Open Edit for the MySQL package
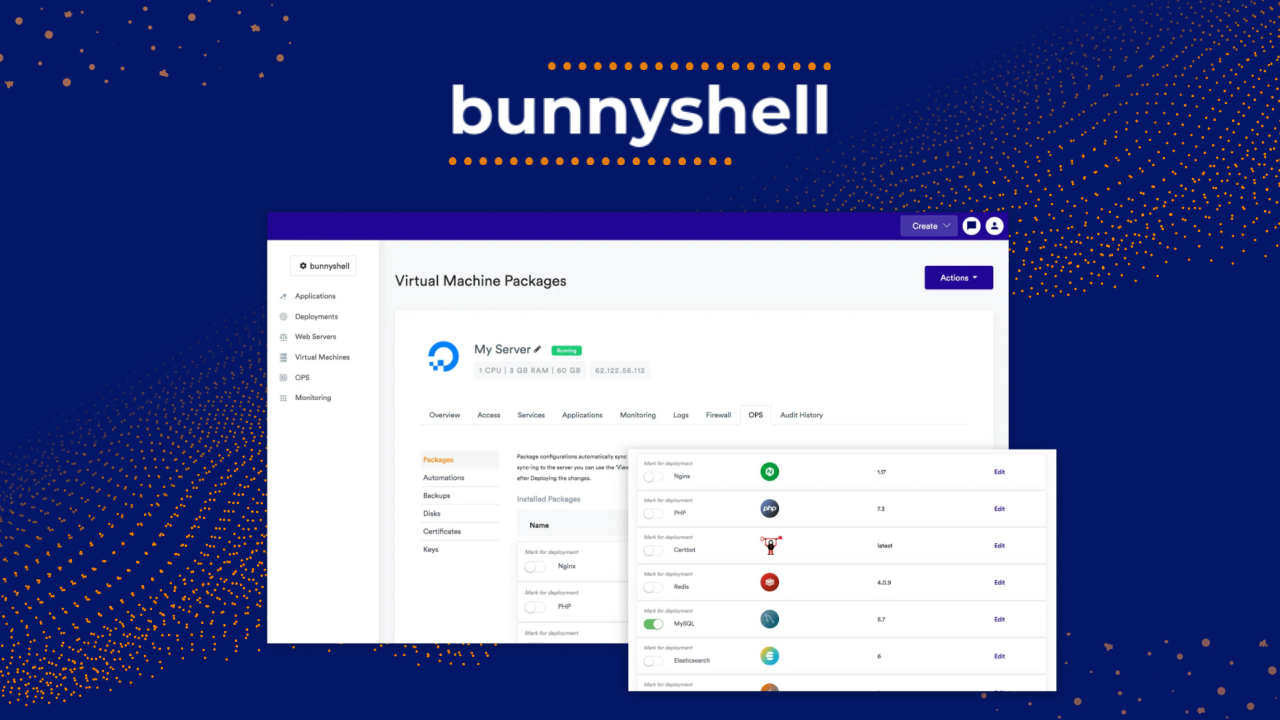The image size is (1280, 720). 999,619
